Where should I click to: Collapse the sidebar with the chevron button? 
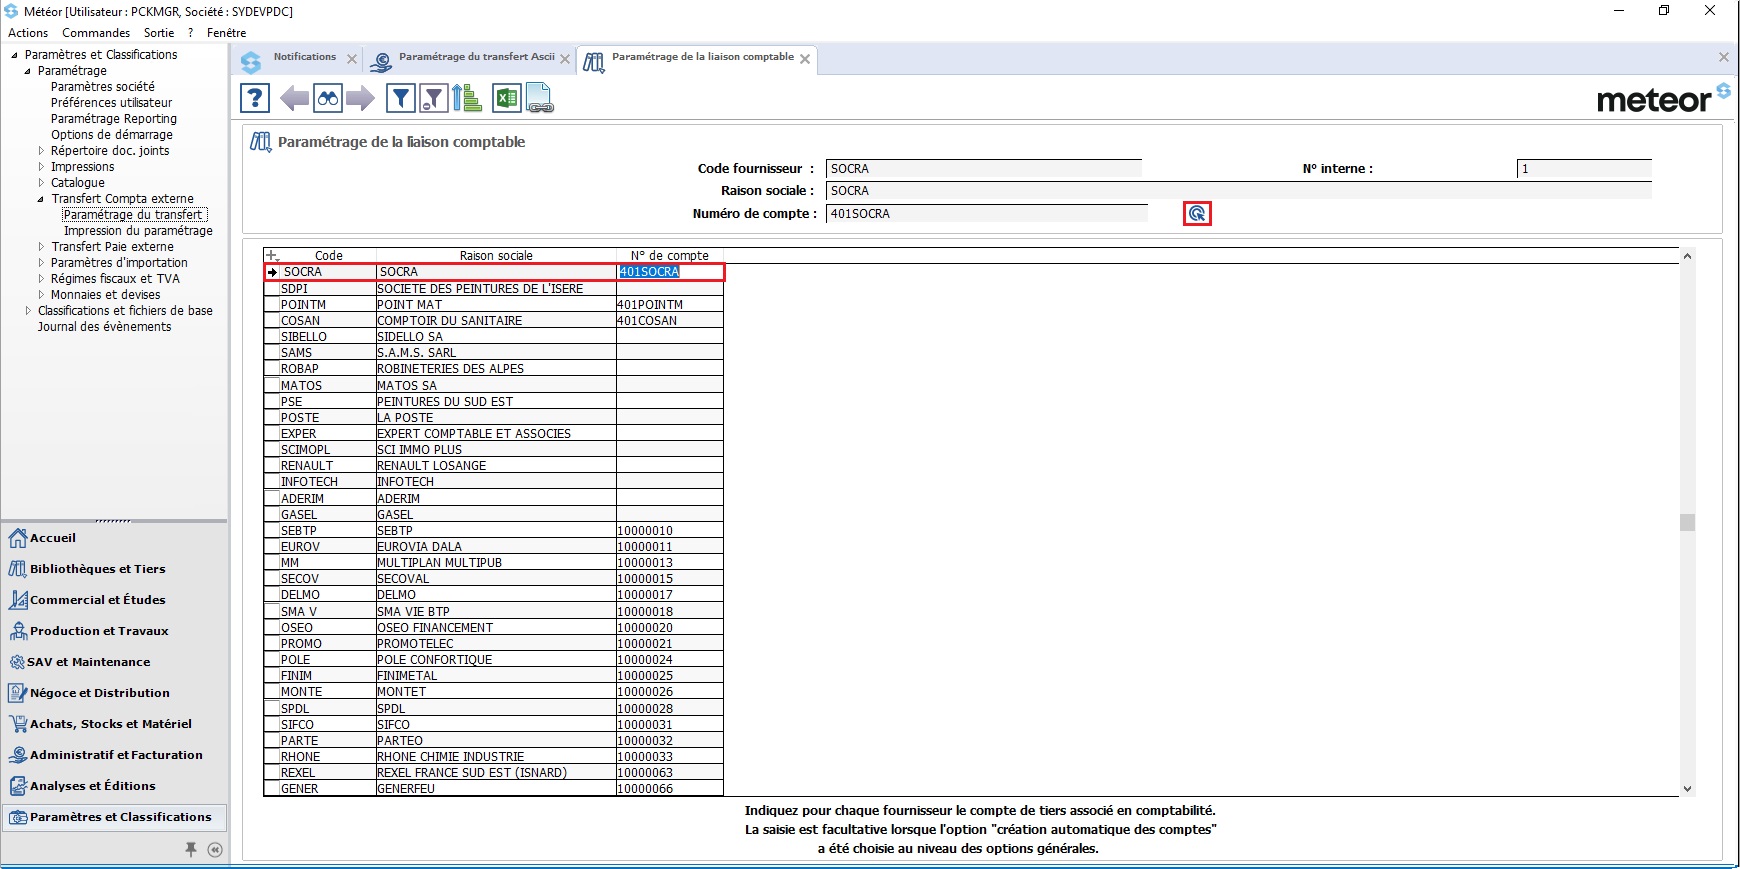point(215,849)
